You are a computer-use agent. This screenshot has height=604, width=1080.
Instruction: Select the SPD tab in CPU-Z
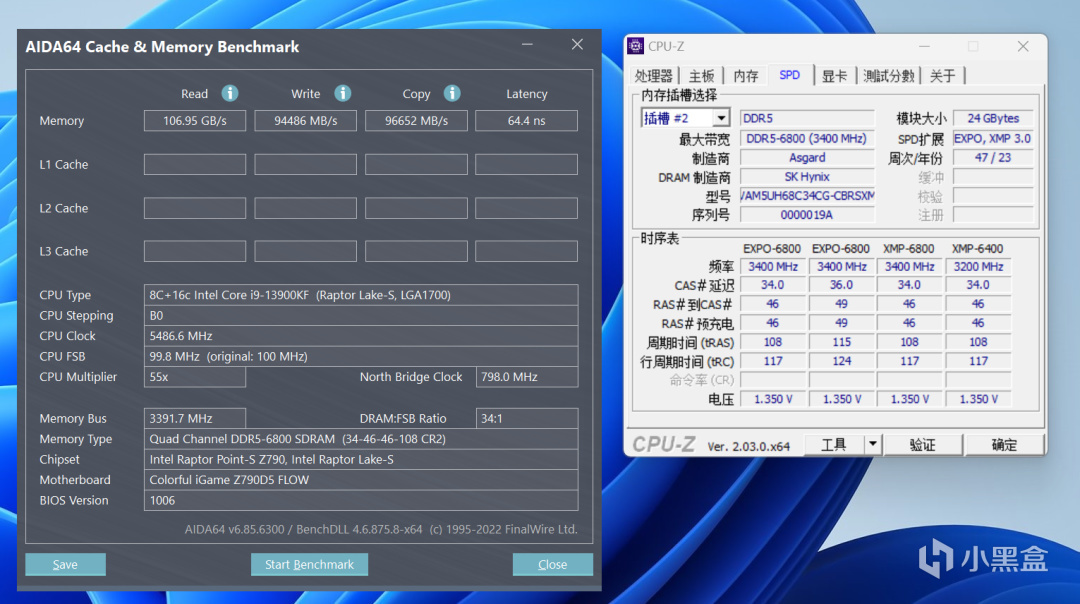[x=789, y=75]
